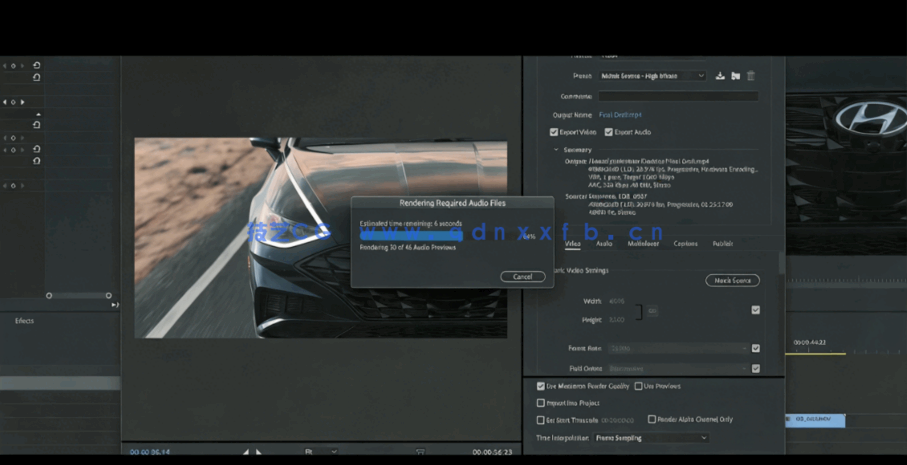The image size is (907, 465).
Task: Click the 00:00:56:23 duration timecode
Action: tap(492, 452)
